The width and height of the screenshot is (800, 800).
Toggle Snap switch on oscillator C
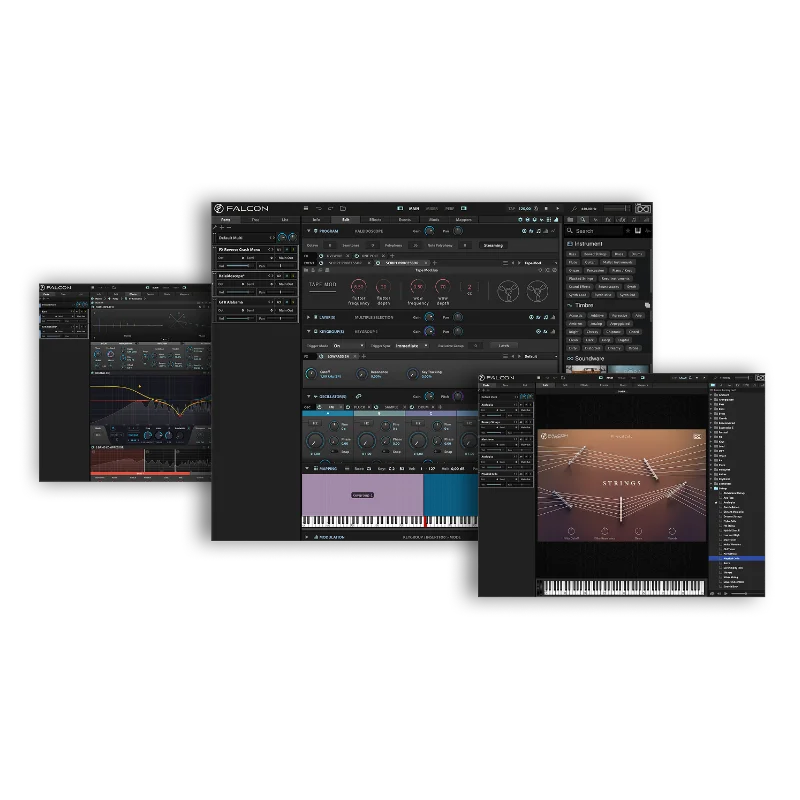(438, 452)
